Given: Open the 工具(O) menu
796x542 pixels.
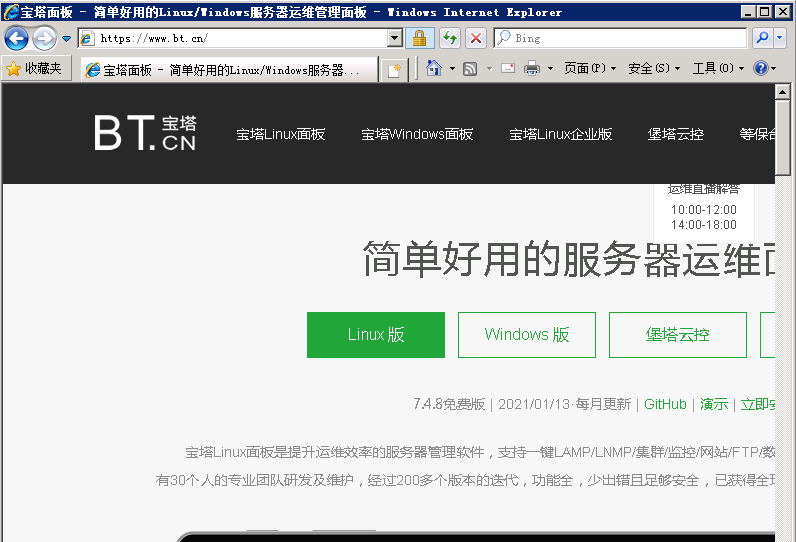Looking at the screenshot, I should pos(718,68).
